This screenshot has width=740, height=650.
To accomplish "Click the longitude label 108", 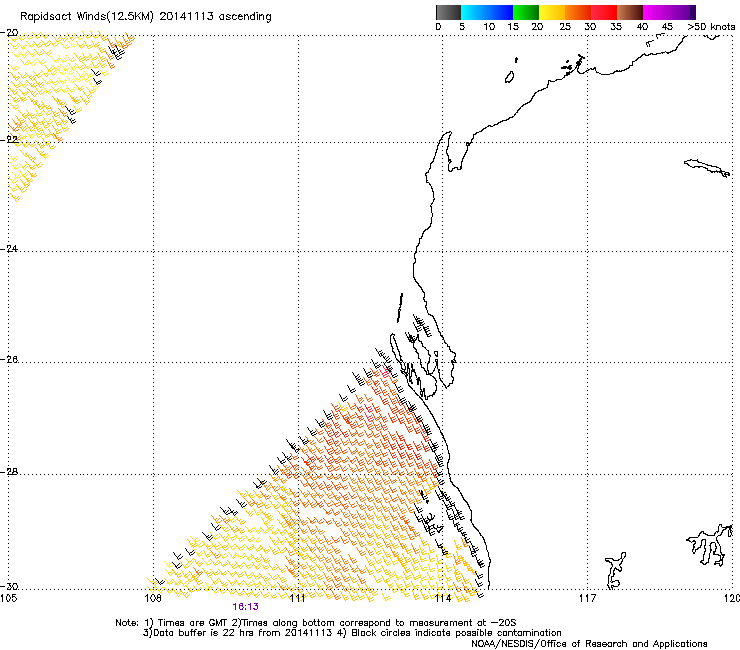I will [153, 599].
